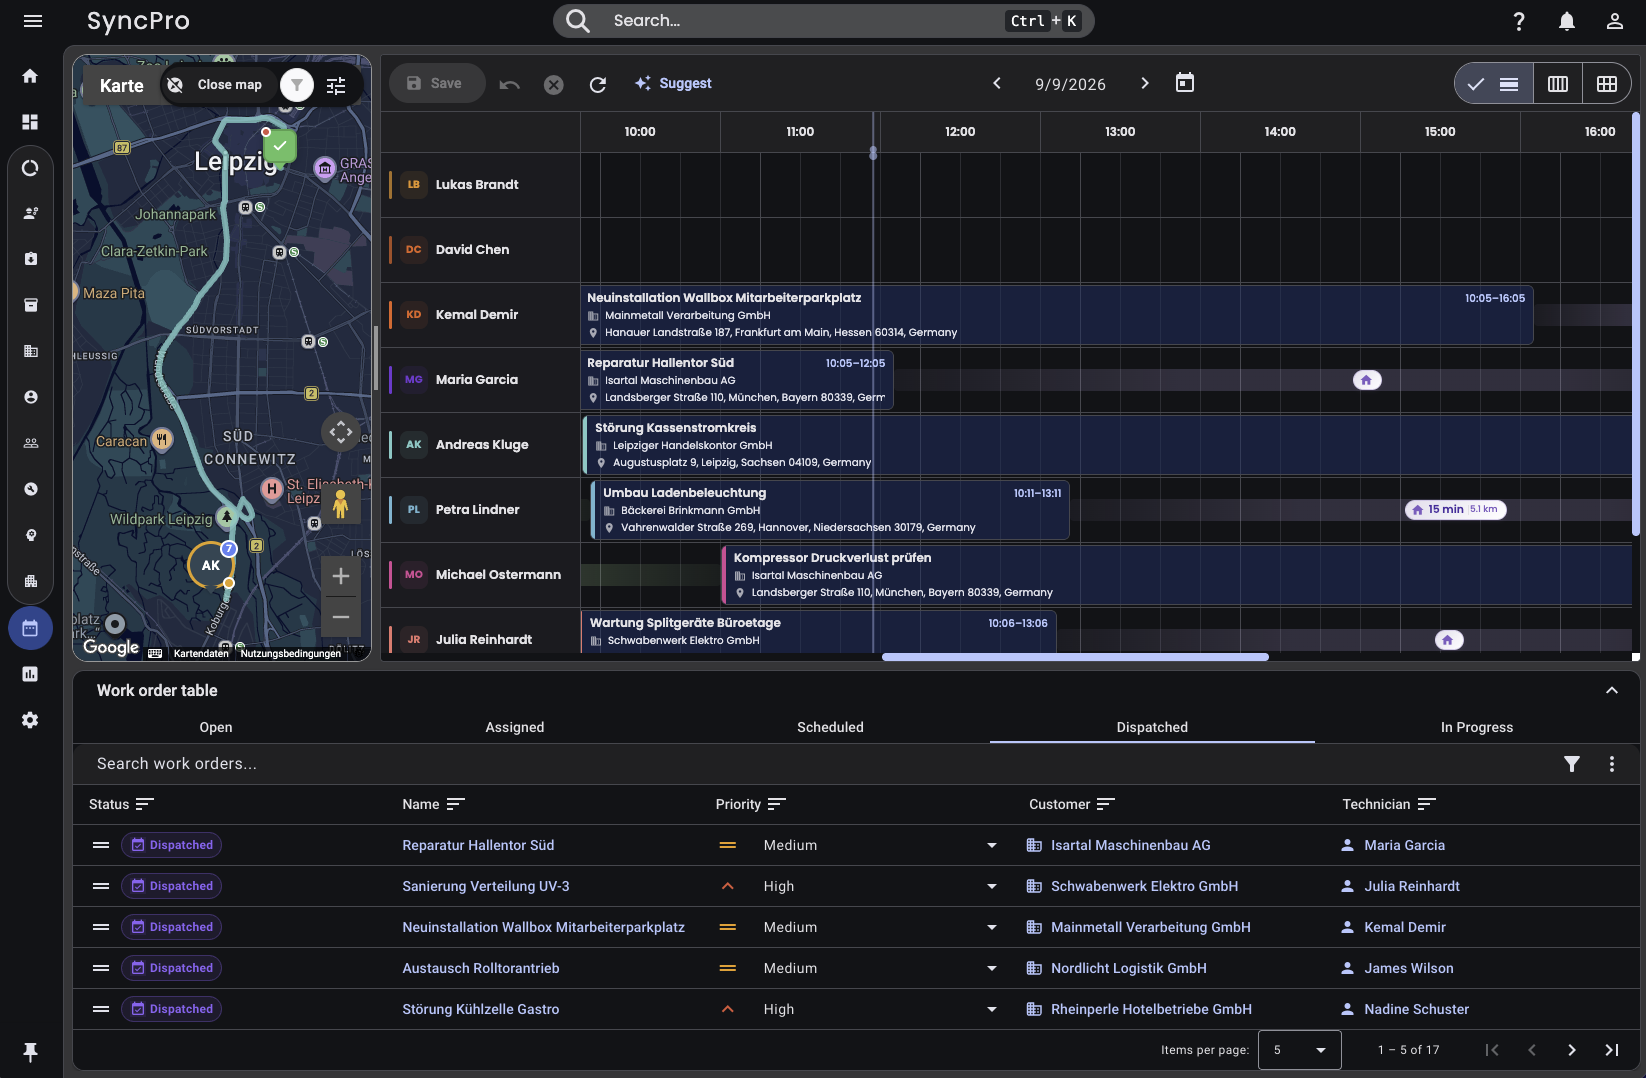Open the donut chart icon in sidebar
The image size is (1646, 1078).
(x=30, y=168)
